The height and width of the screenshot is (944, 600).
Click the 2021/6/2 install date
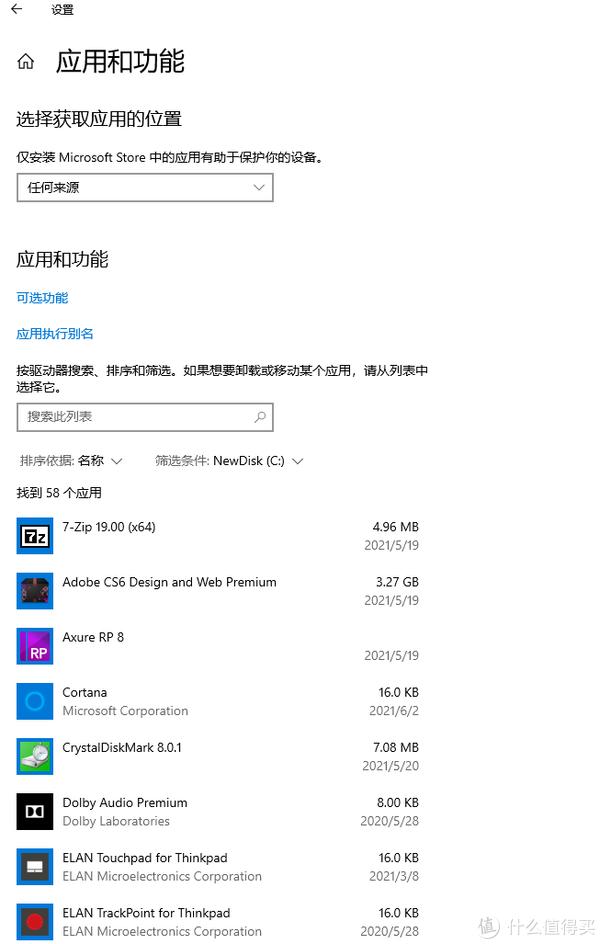pyautogui.click(x=394, y=711)
